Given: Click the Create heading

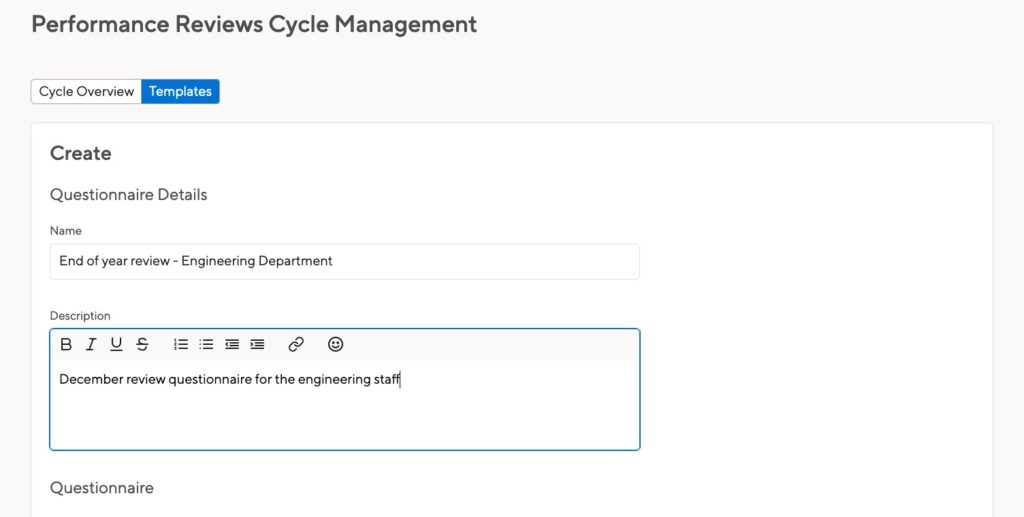Looking at the screenshot, I should coord(81,153).
